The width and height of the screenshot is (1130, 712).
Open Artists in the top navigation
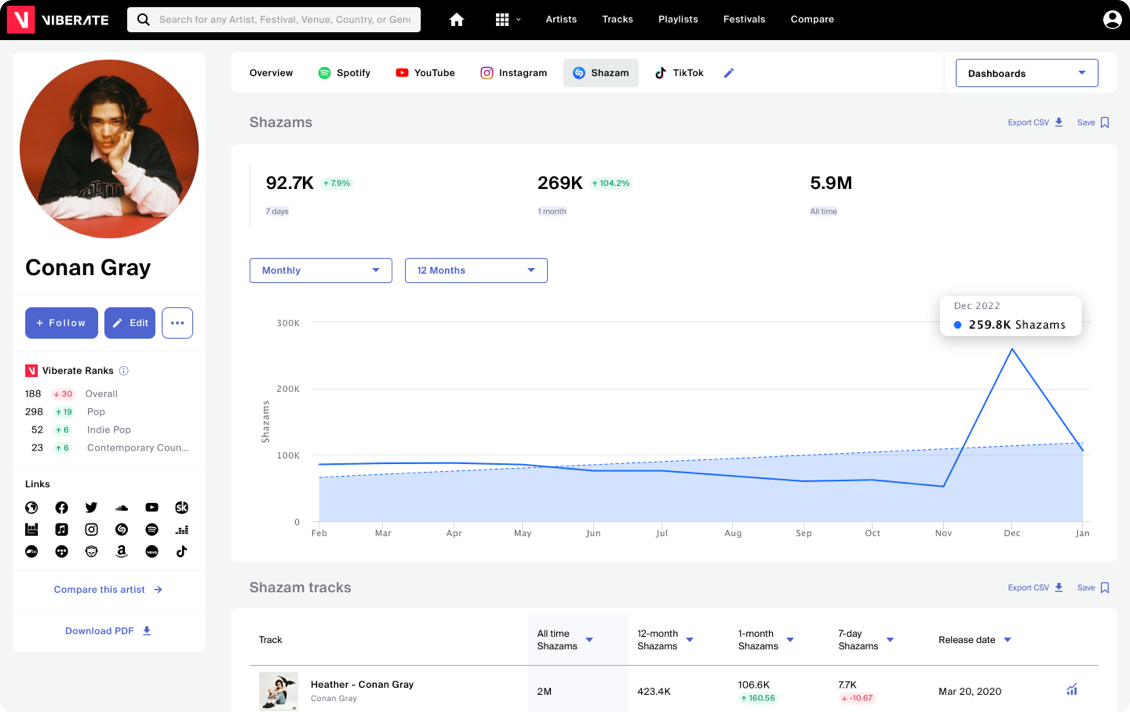tap(561, 19)
